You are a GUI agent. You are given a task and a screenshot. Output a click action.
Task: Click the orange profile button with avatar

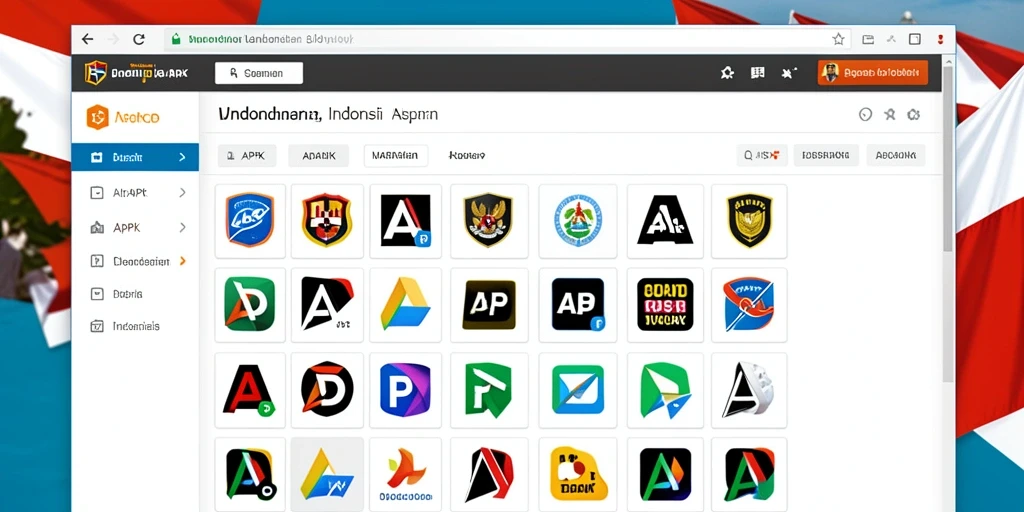[x=872, y=72]
